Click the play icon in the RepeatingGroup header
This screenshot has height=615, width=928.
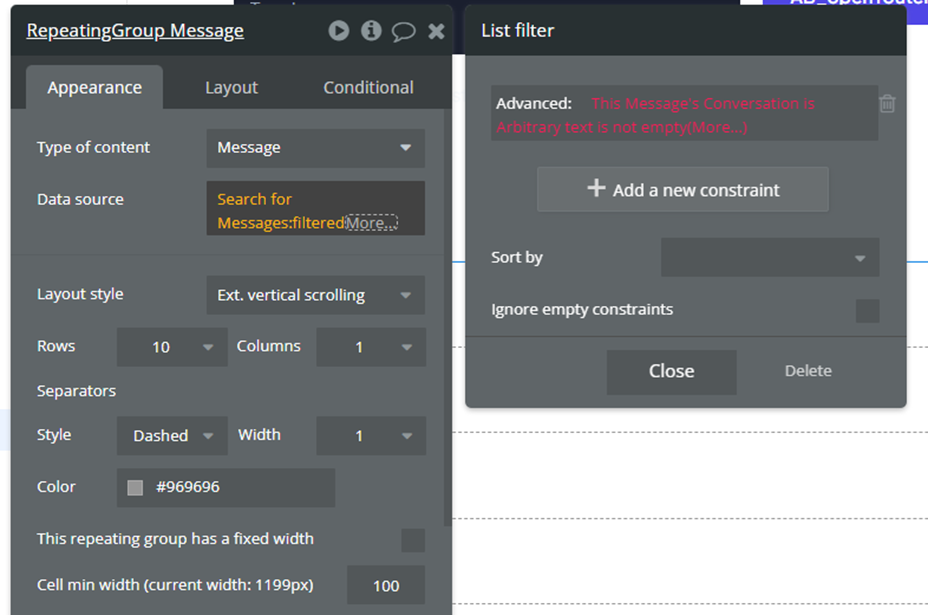[x=339, y=31]
